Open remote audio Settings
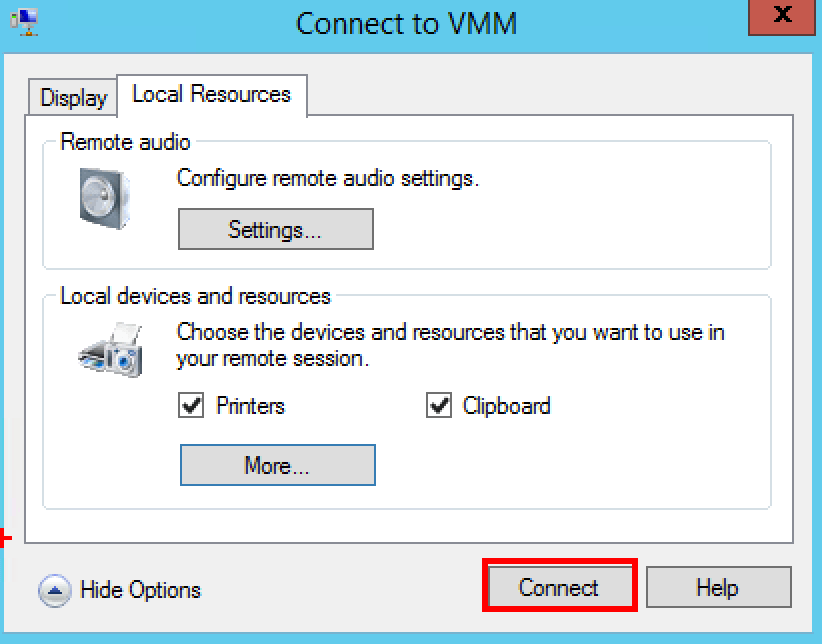 tap(275, 228)
